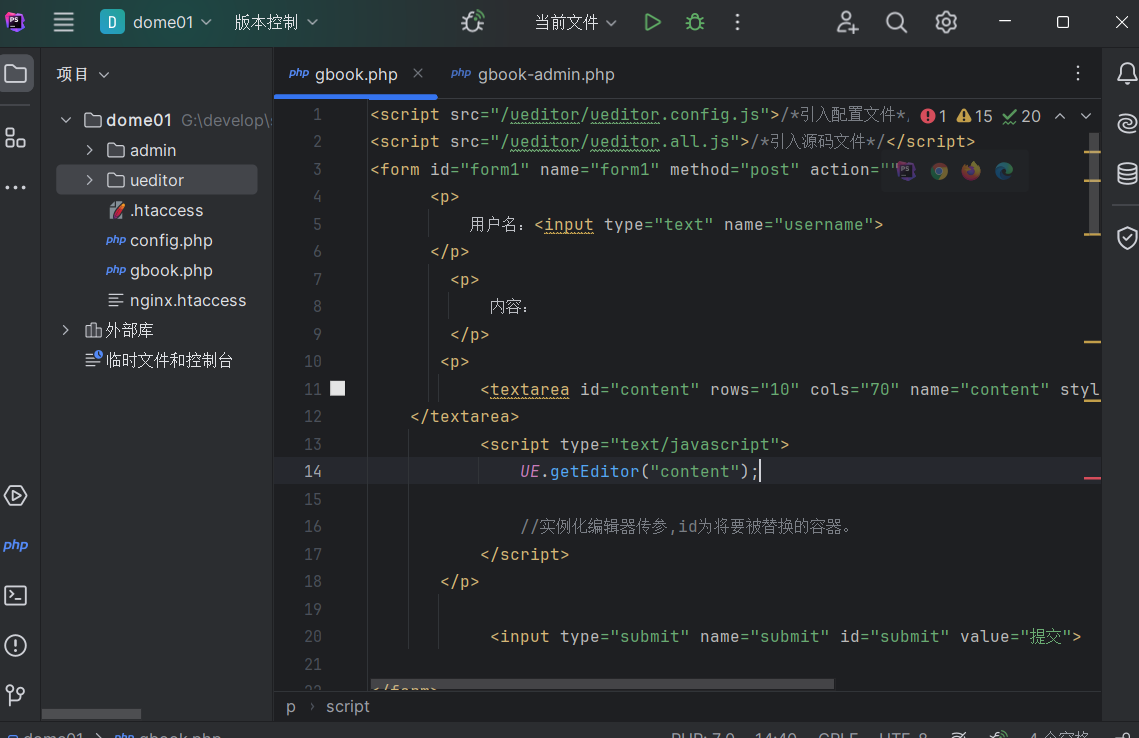This screenshot has height=738, width=1139.
Task: Click line number 14 in gutter
Action: (312, 471)
